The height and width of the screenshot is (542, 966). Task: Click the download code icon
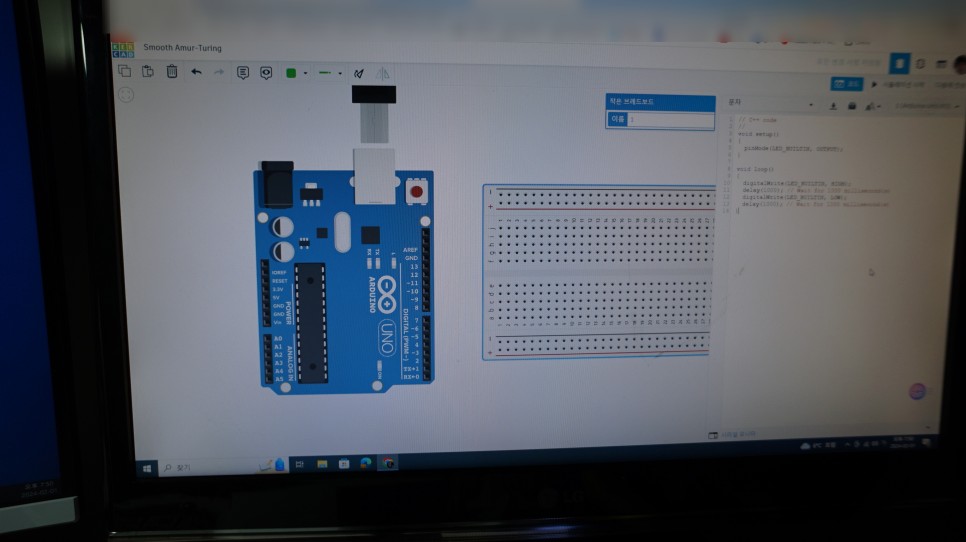833,106
